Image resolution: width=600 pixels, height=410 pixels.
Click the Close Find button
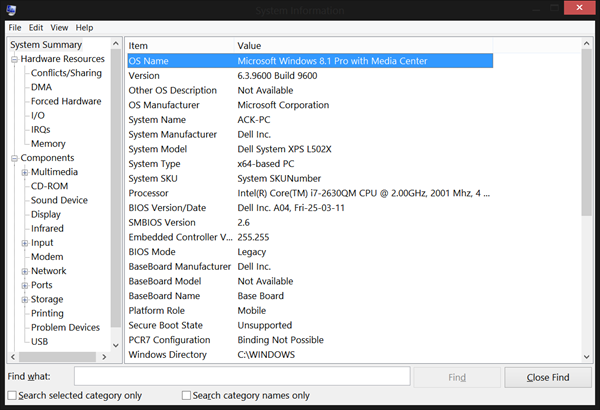point(548,377)
